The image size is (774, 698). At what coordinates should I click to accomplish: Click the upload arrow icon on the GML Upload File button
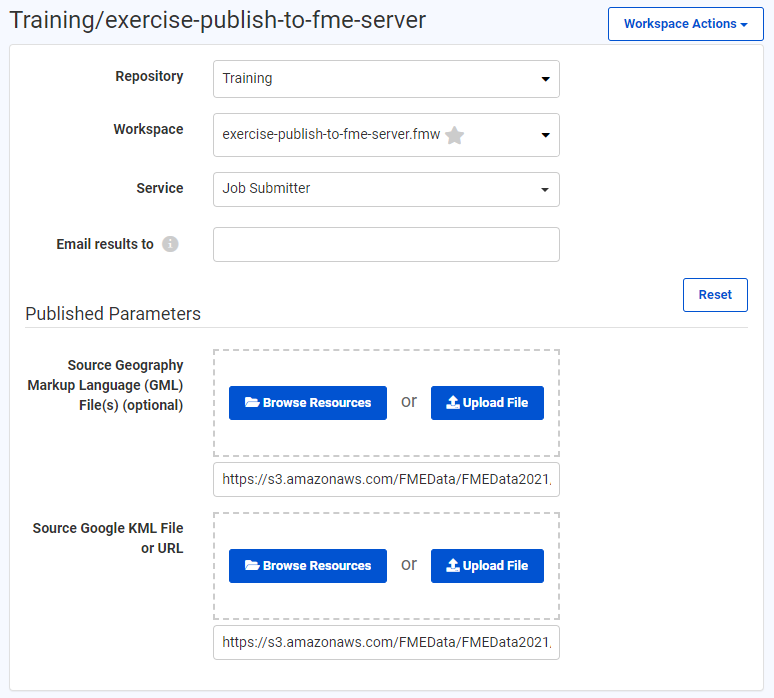pyautogui.click(x=453, y=403)
